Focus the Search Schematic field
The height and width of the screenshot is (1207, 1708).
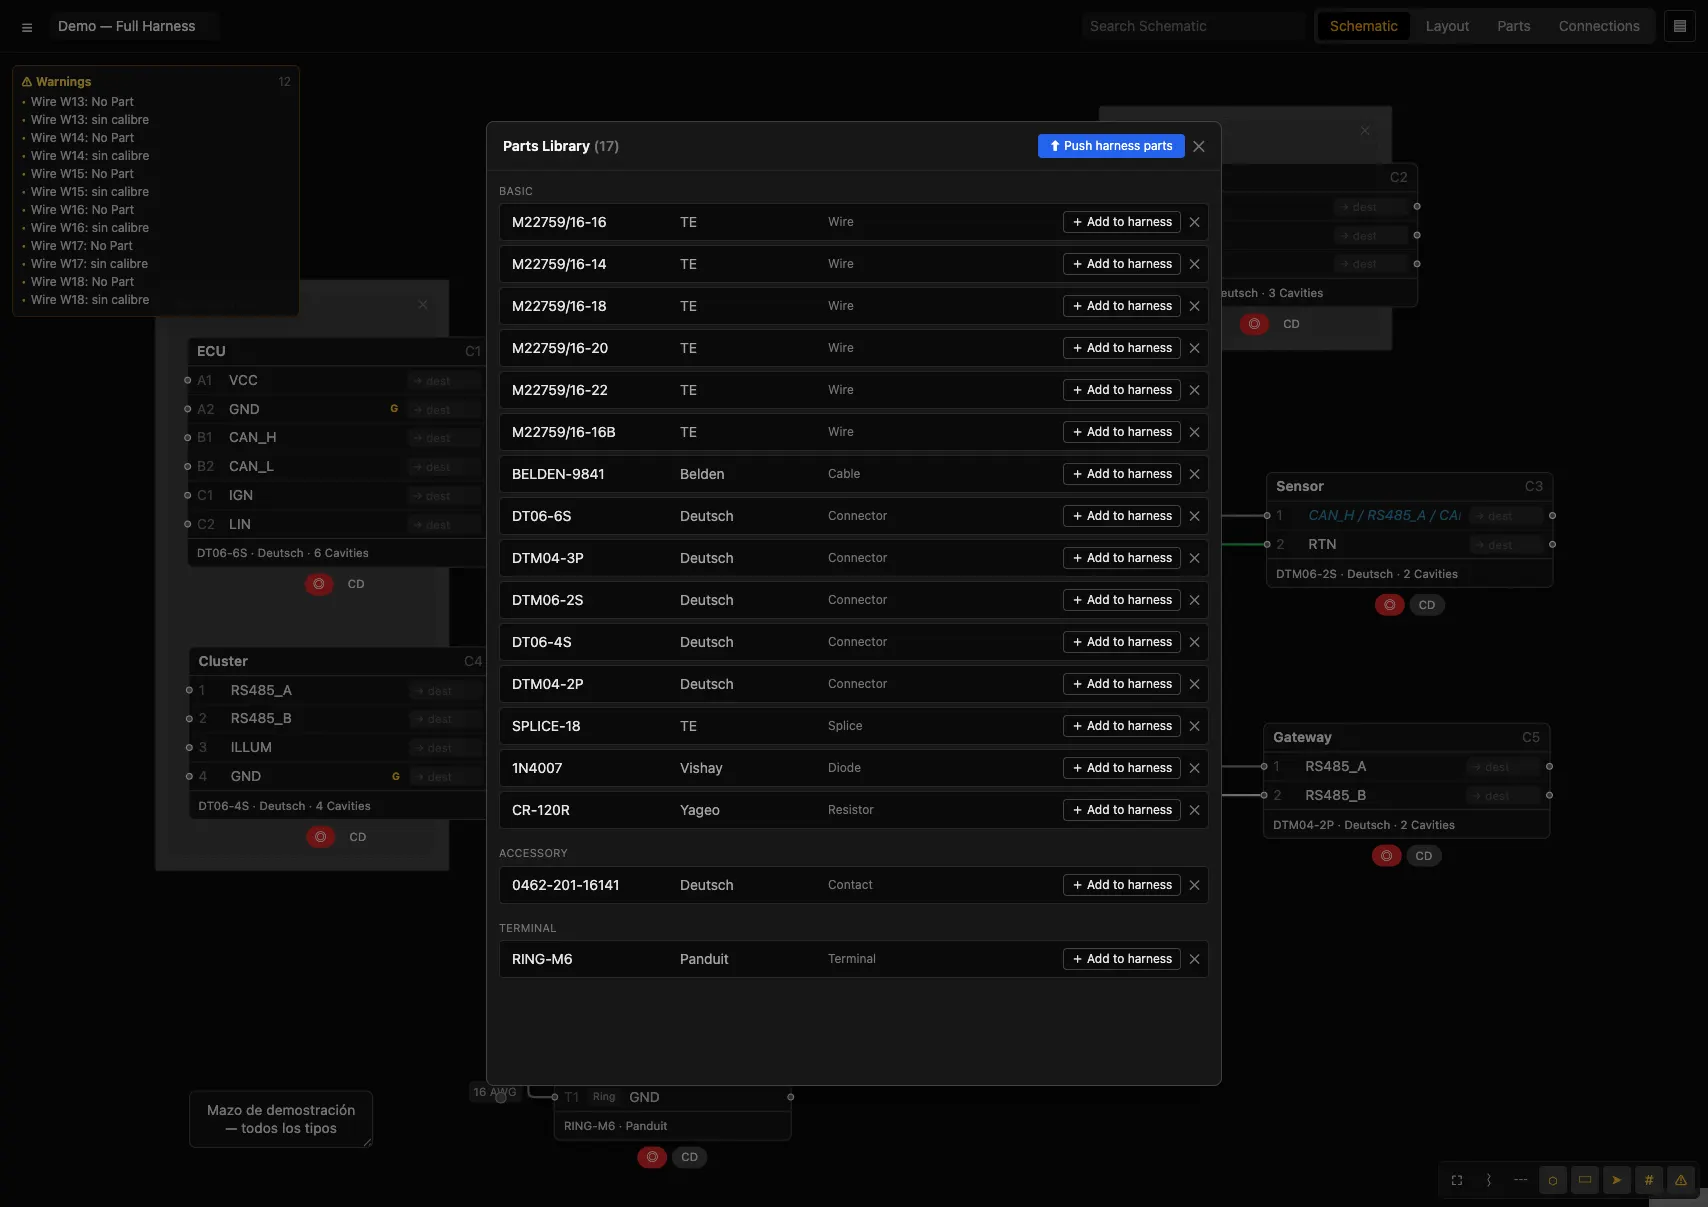(1194, 26)
